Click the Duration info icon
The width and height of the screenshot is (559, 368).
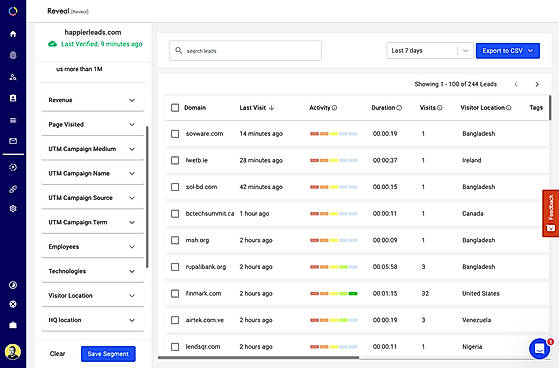click(399, 108)
